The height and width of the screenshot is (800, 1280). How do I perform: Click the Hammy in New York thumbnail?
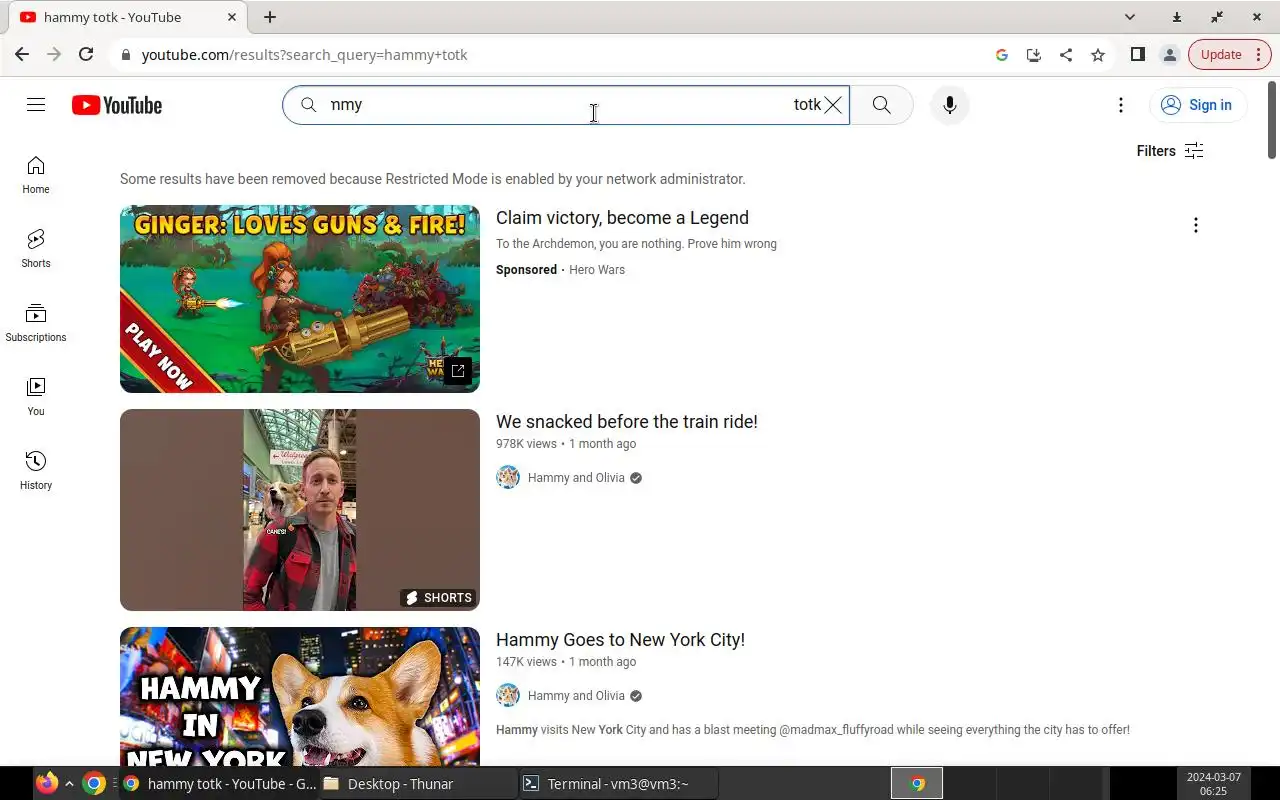(300, 697)
